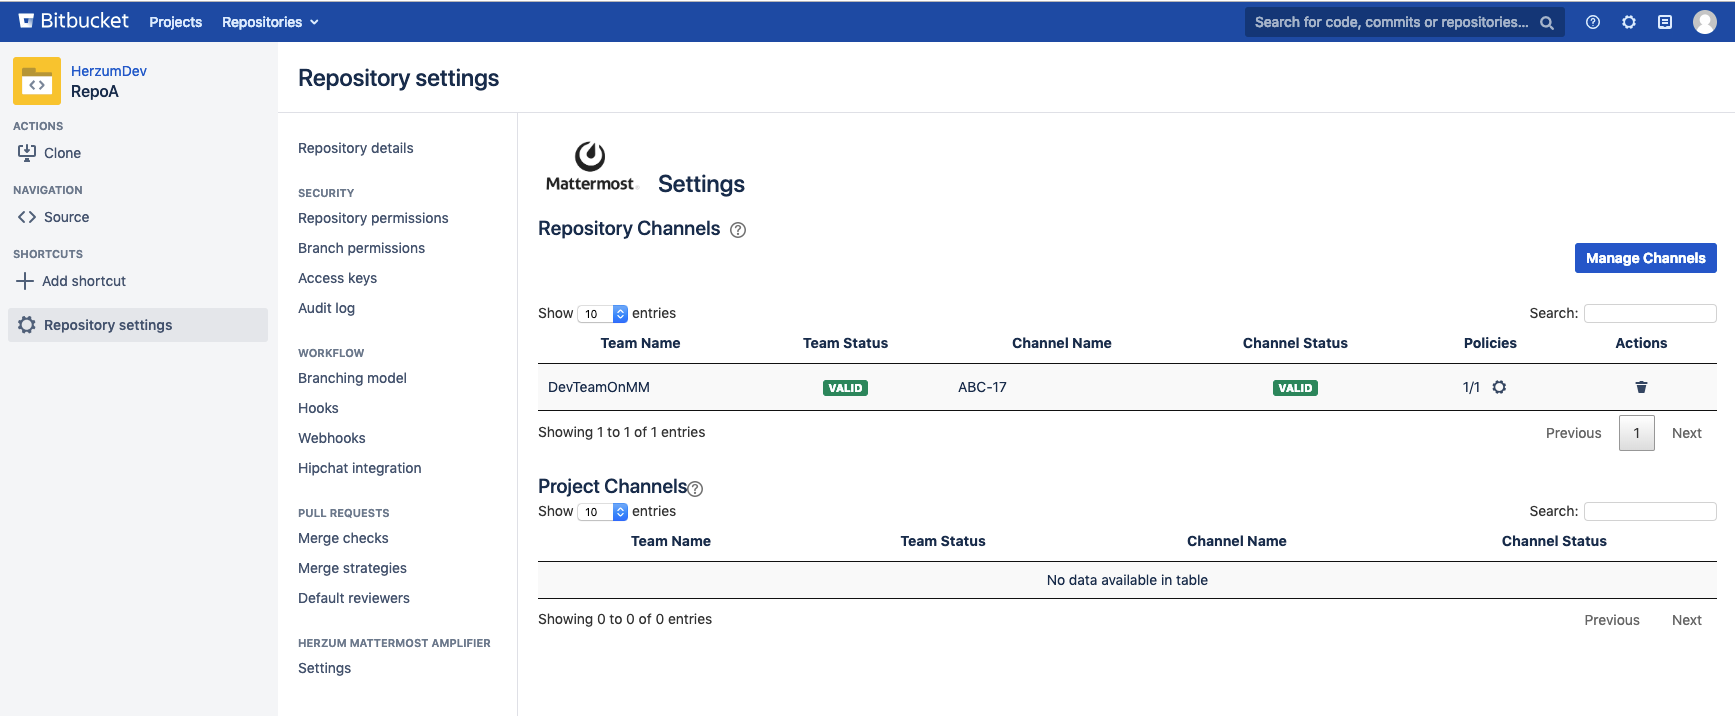Click the VALID badge under Channel Status
This screenshot has height=716, width=1735.
coord(1295,388)
